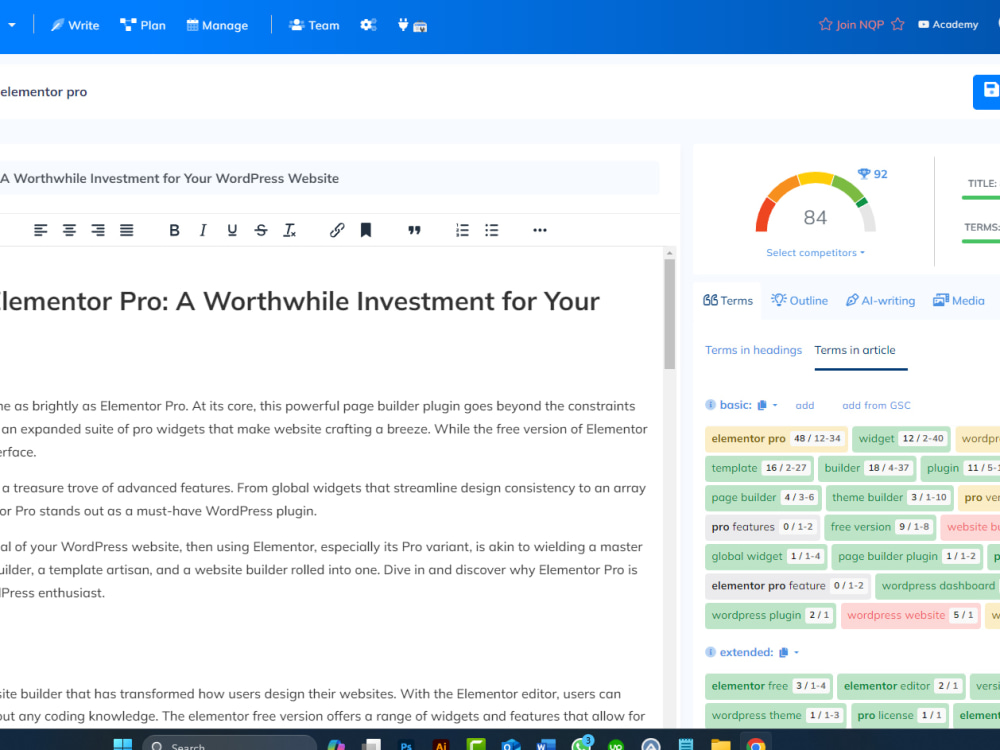Image resolution: width=1000 pixels, height=750 pixels.
Task: Open the Manage menu
Action: pyautogui.click(x=217, y=26)
